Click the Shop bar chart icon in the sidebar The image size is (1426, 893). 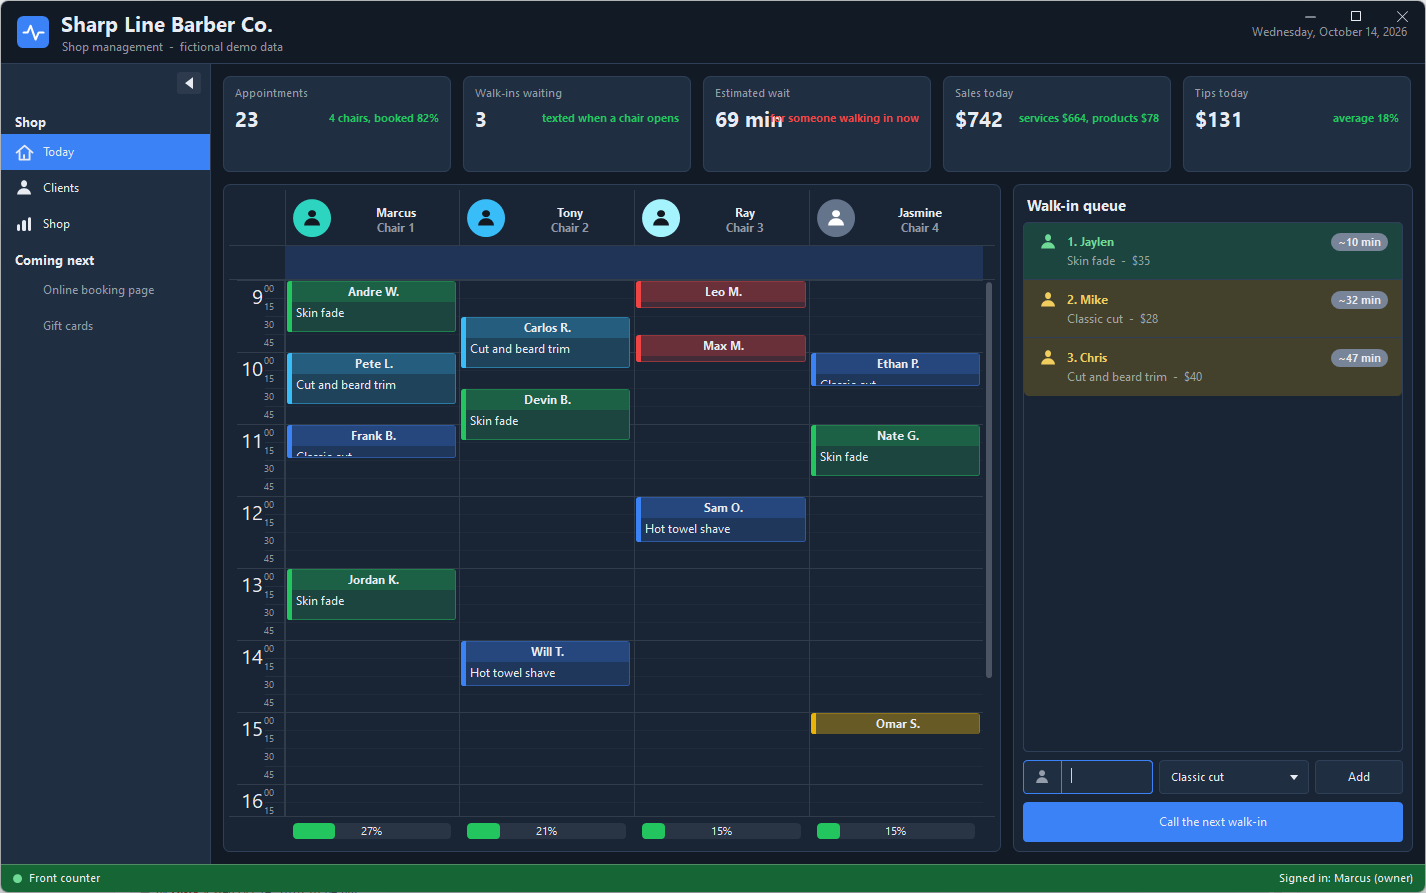(25, 224)
